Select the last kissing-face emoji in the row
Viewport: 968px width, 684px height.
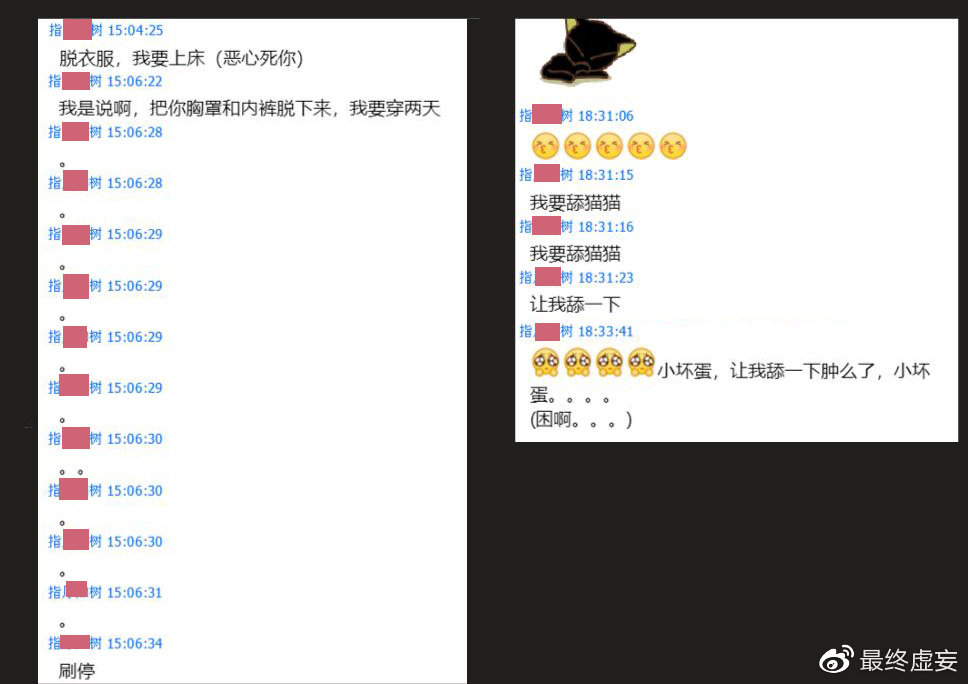pyautogui.click(x=673, y=147)
